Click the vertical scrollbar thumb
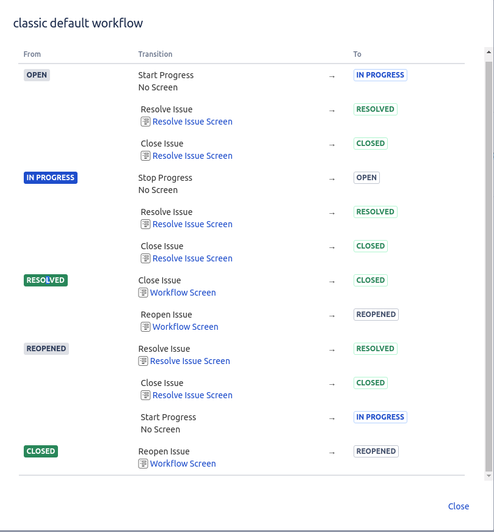 point(489,267)
